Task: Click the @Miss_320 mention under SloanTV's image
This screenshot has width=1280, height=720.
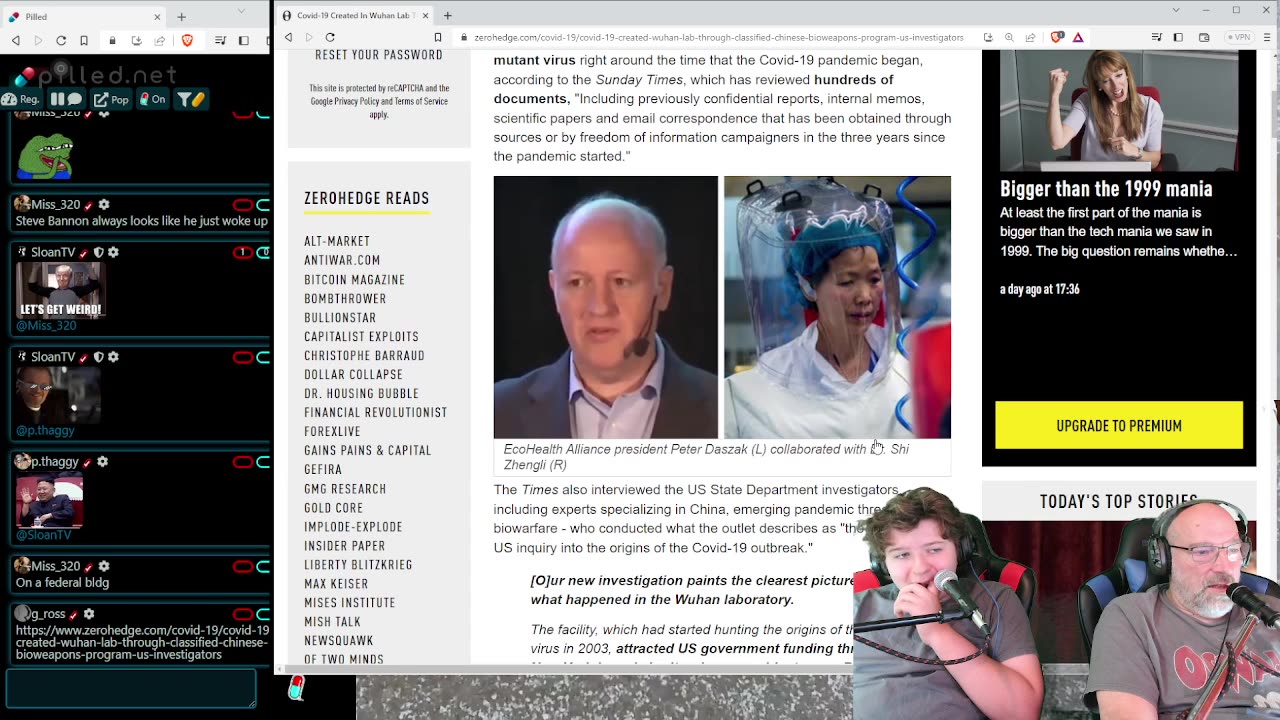Action: [x=46, y=325]
